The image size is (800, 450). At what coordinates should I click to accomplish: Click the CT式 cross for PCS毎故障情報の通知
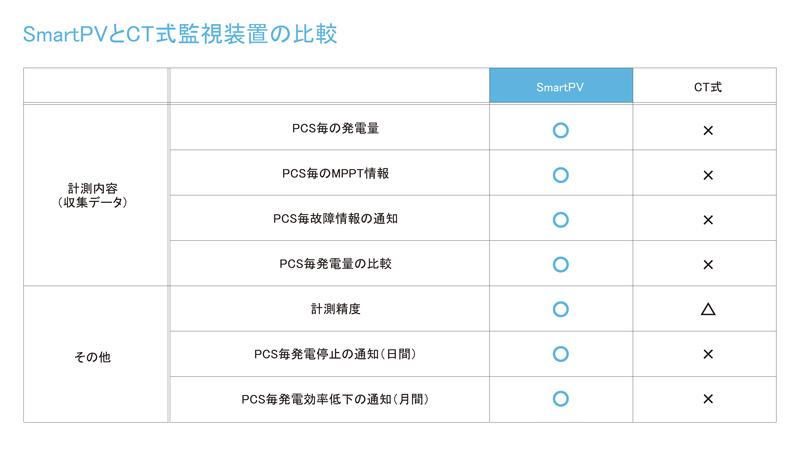point(708,220)
